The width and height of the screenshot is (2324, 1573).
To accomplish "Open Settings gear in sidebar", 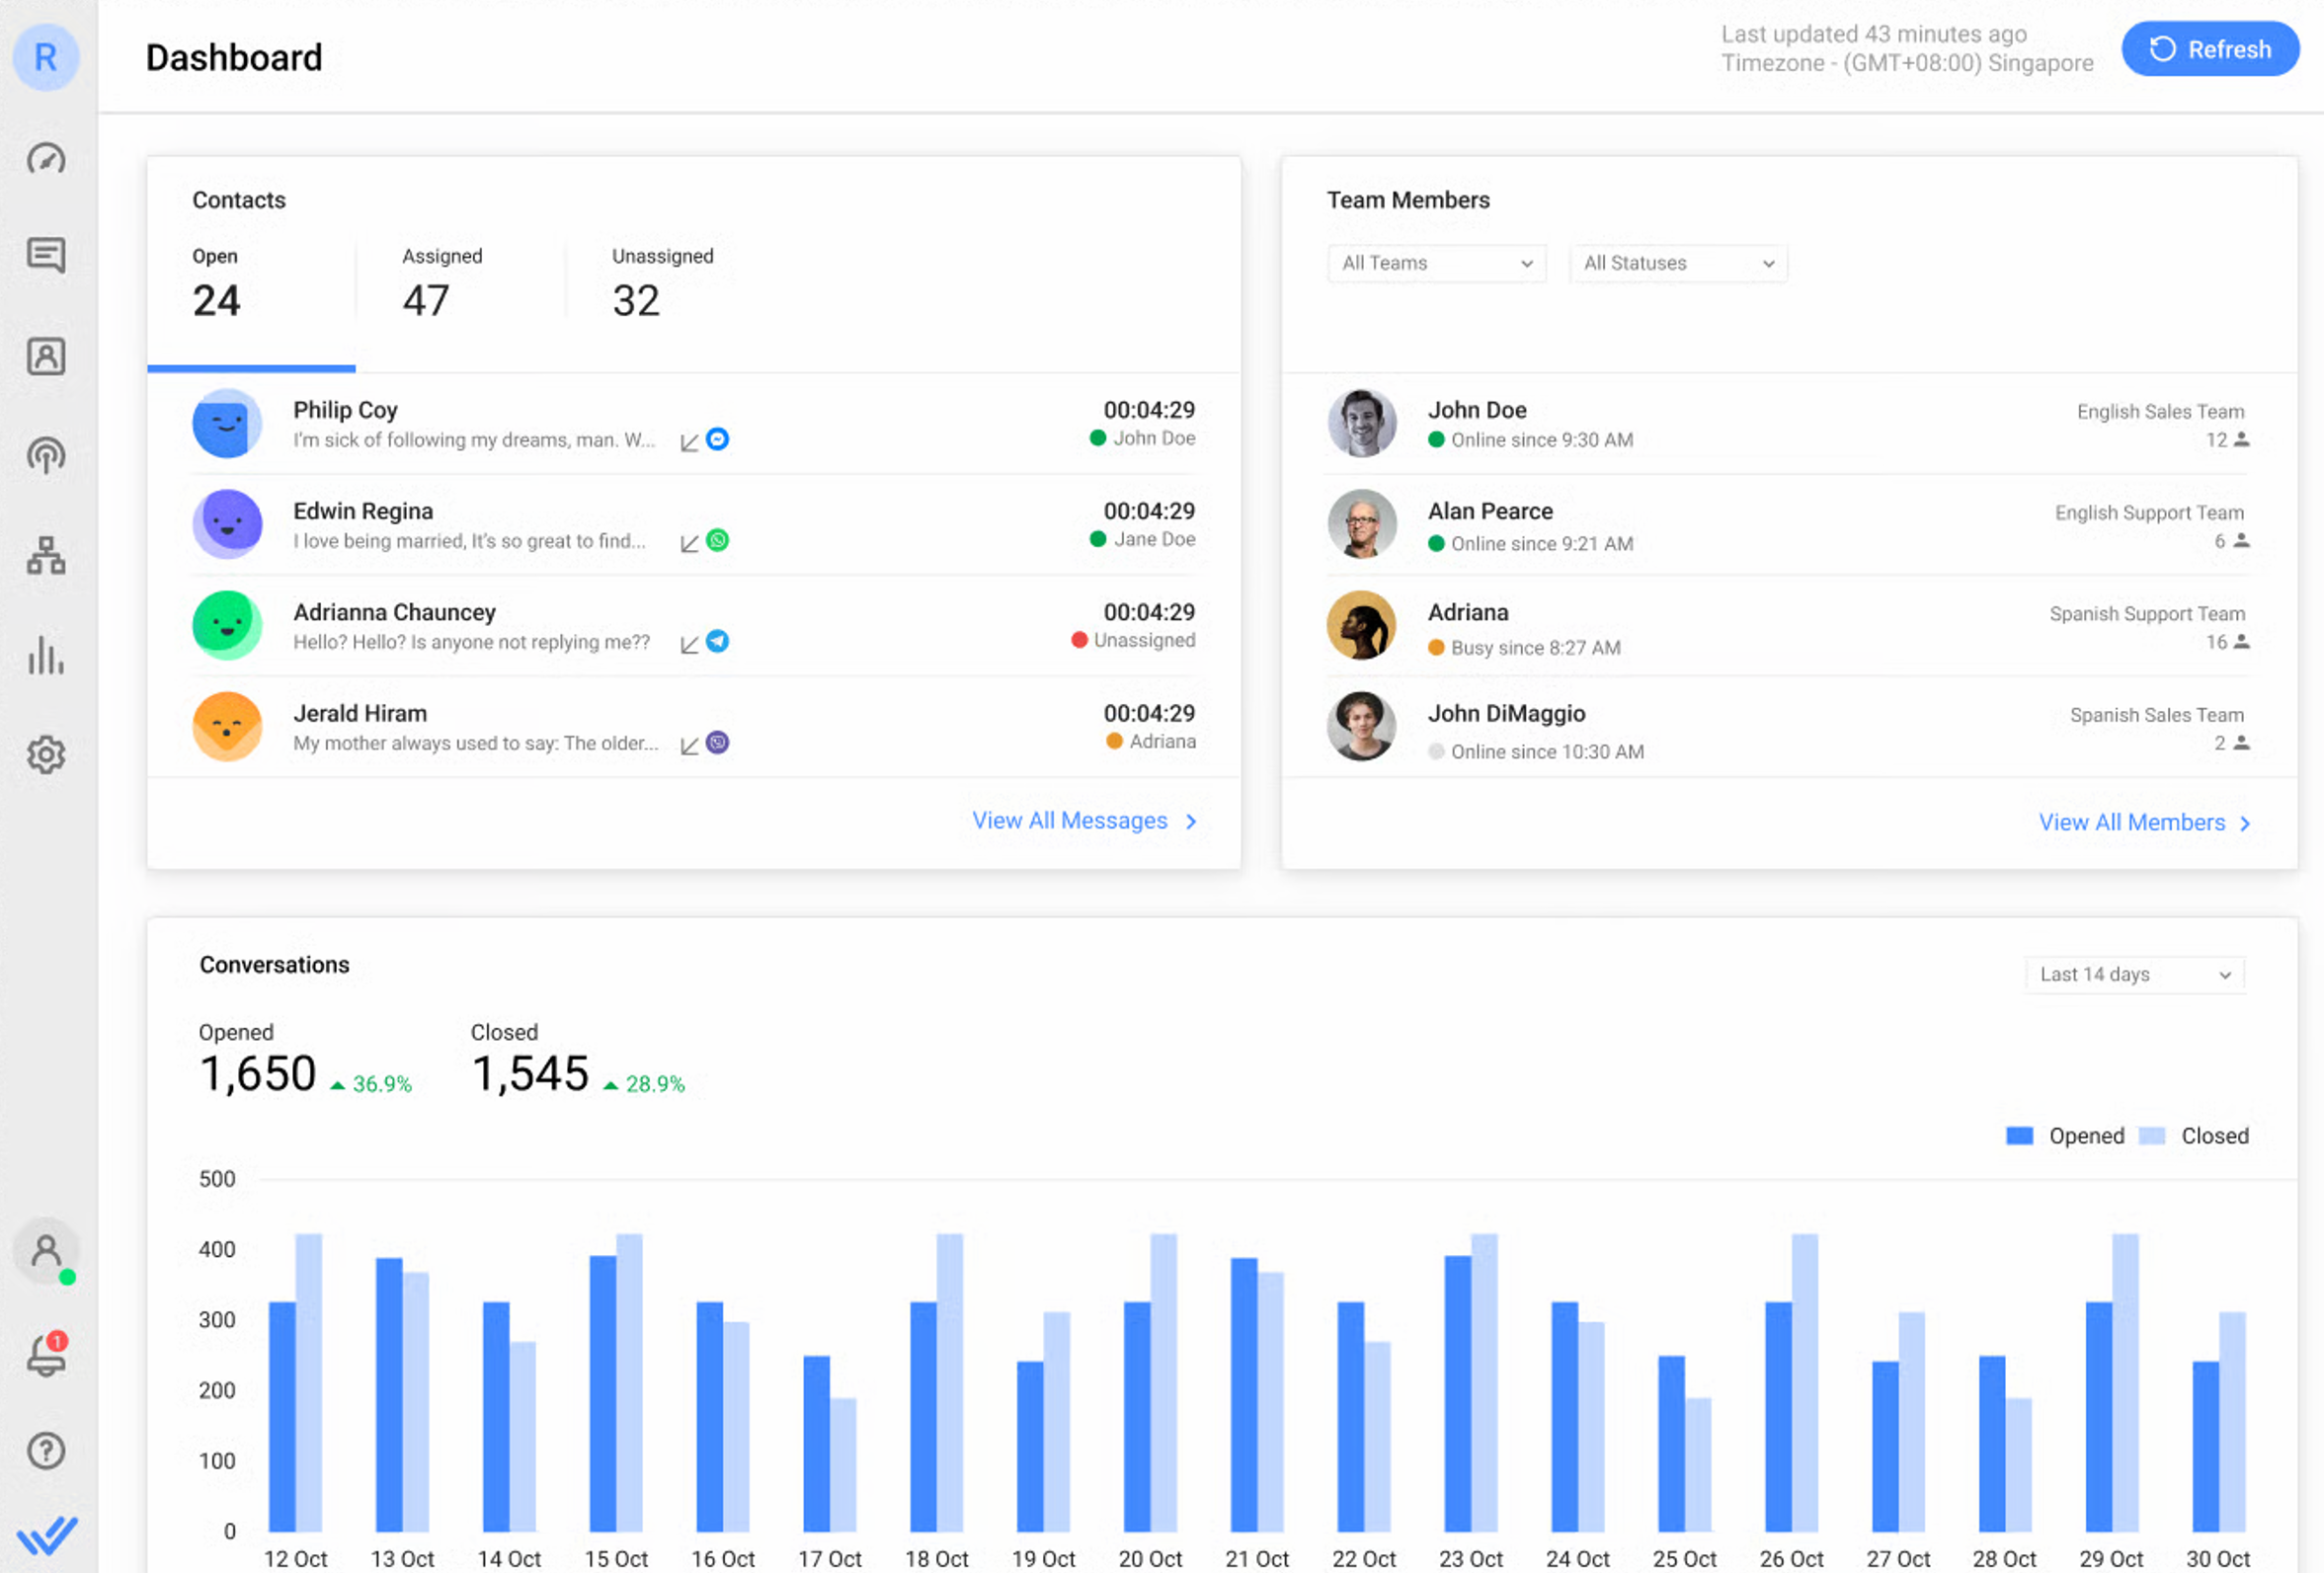I will click(45, 756).
